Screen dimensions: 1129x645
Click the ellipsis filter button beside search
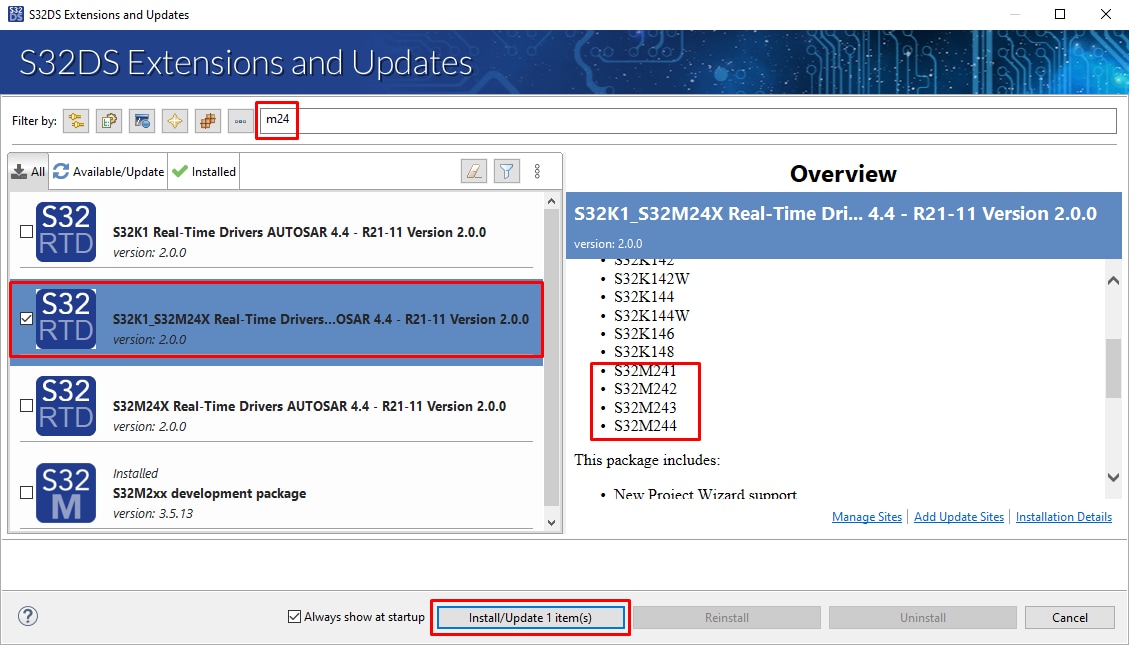(240, 121)
